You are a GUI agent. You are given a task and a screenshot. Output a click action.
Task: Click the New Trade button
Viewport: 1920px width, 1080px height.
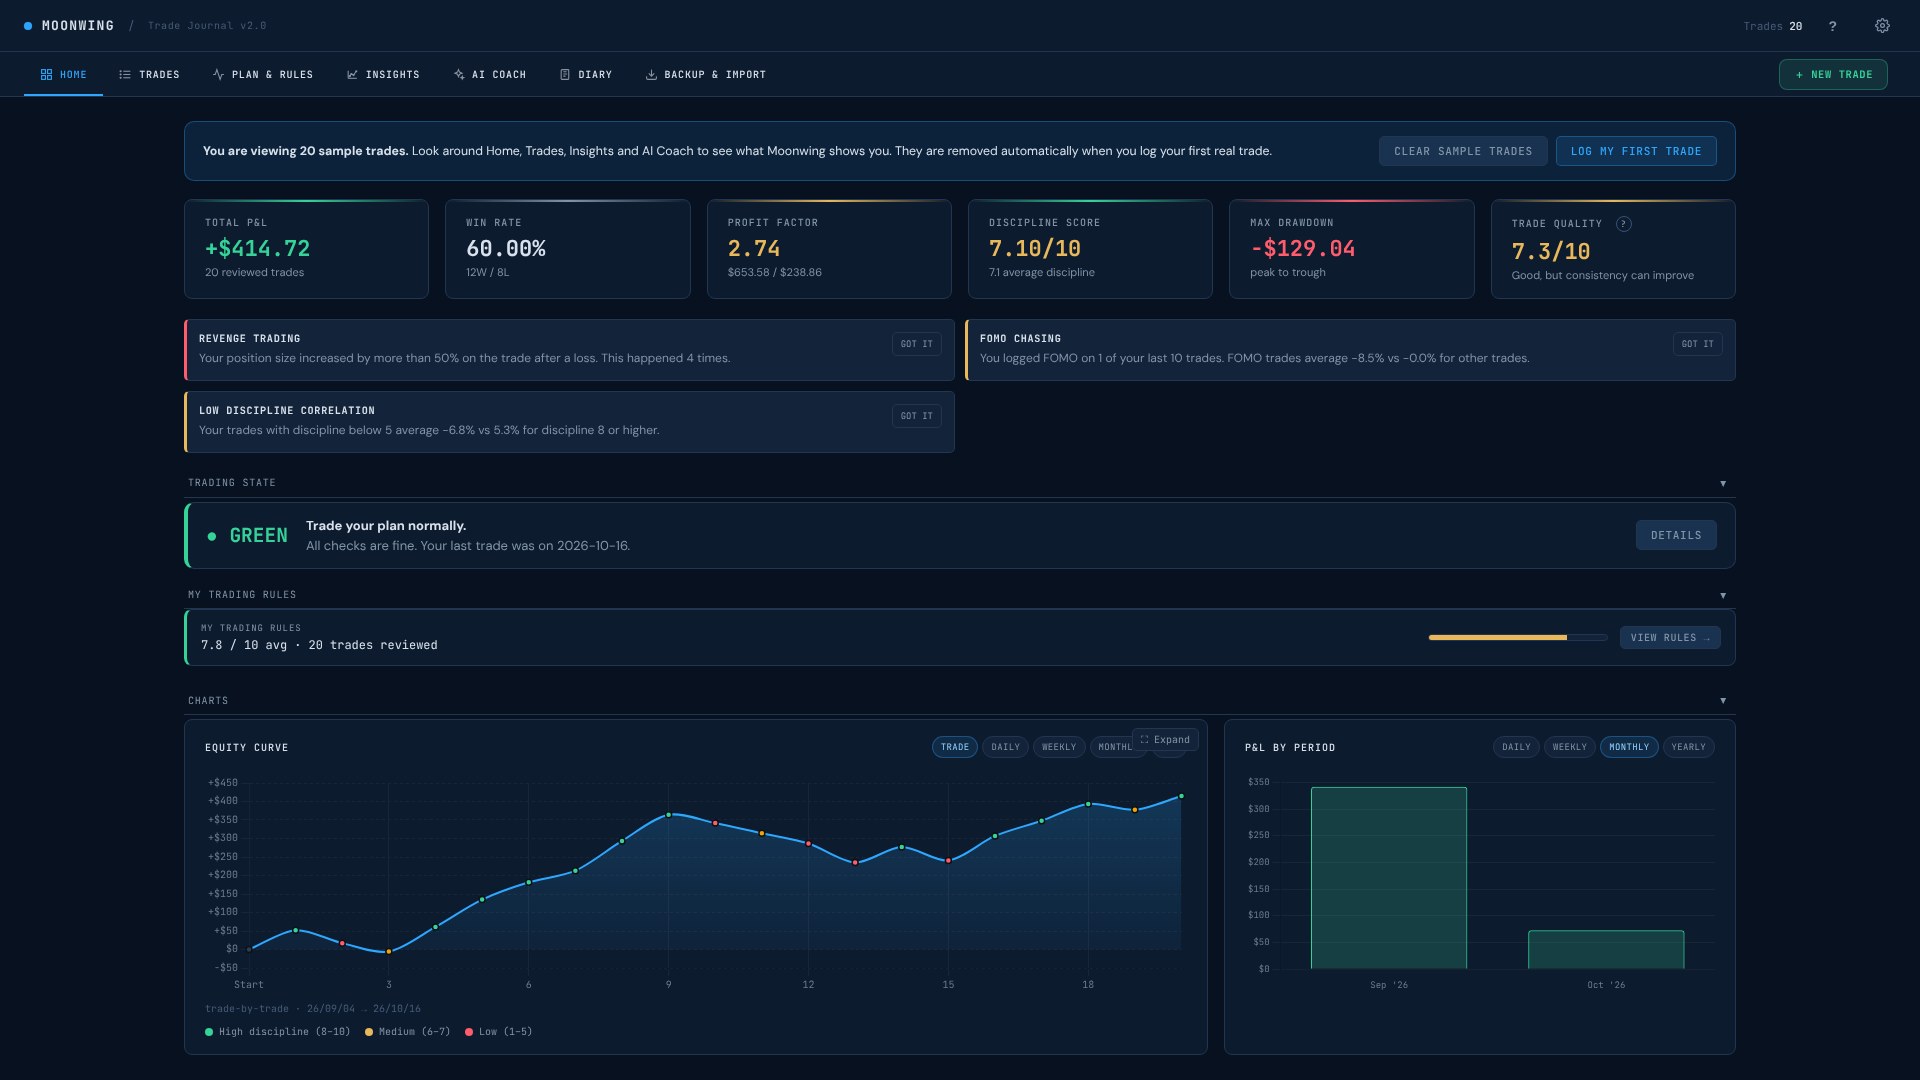pyautogui.click(x=1833, y=75)
